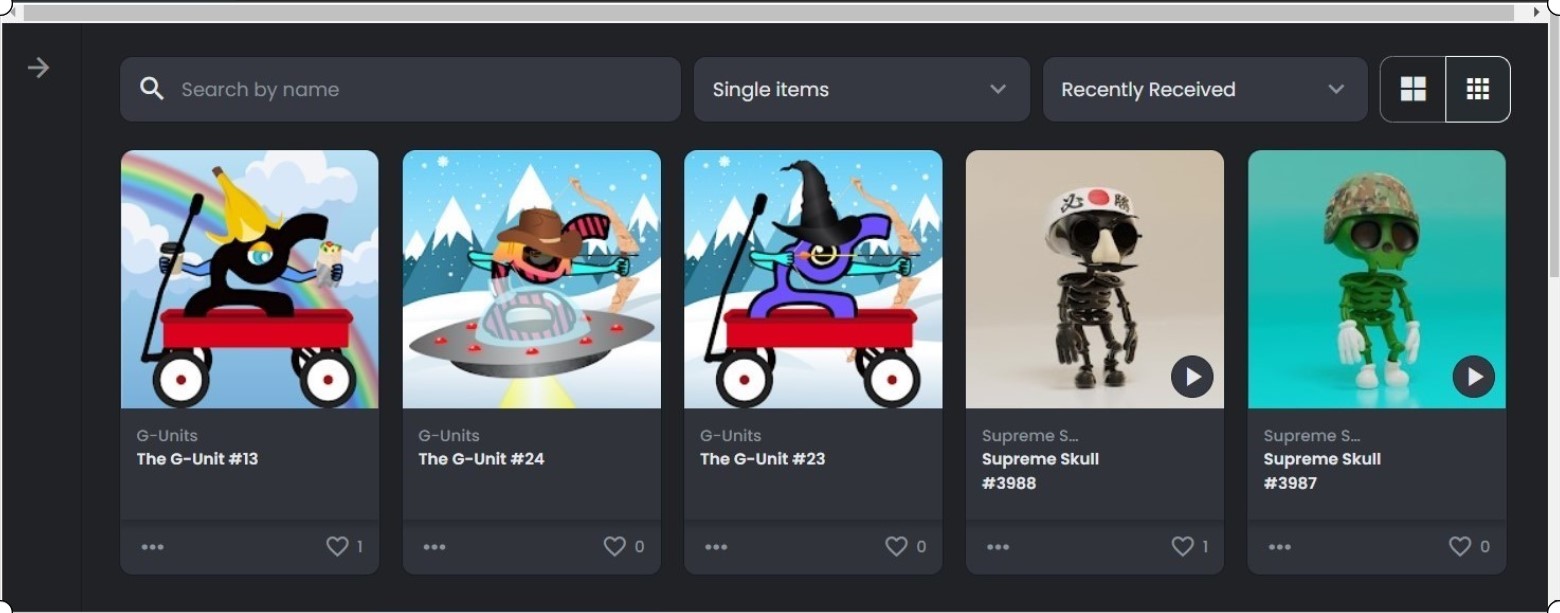Focus the Search by name field
Viewport: 1560px width, 613px height.
click(400, 89)
